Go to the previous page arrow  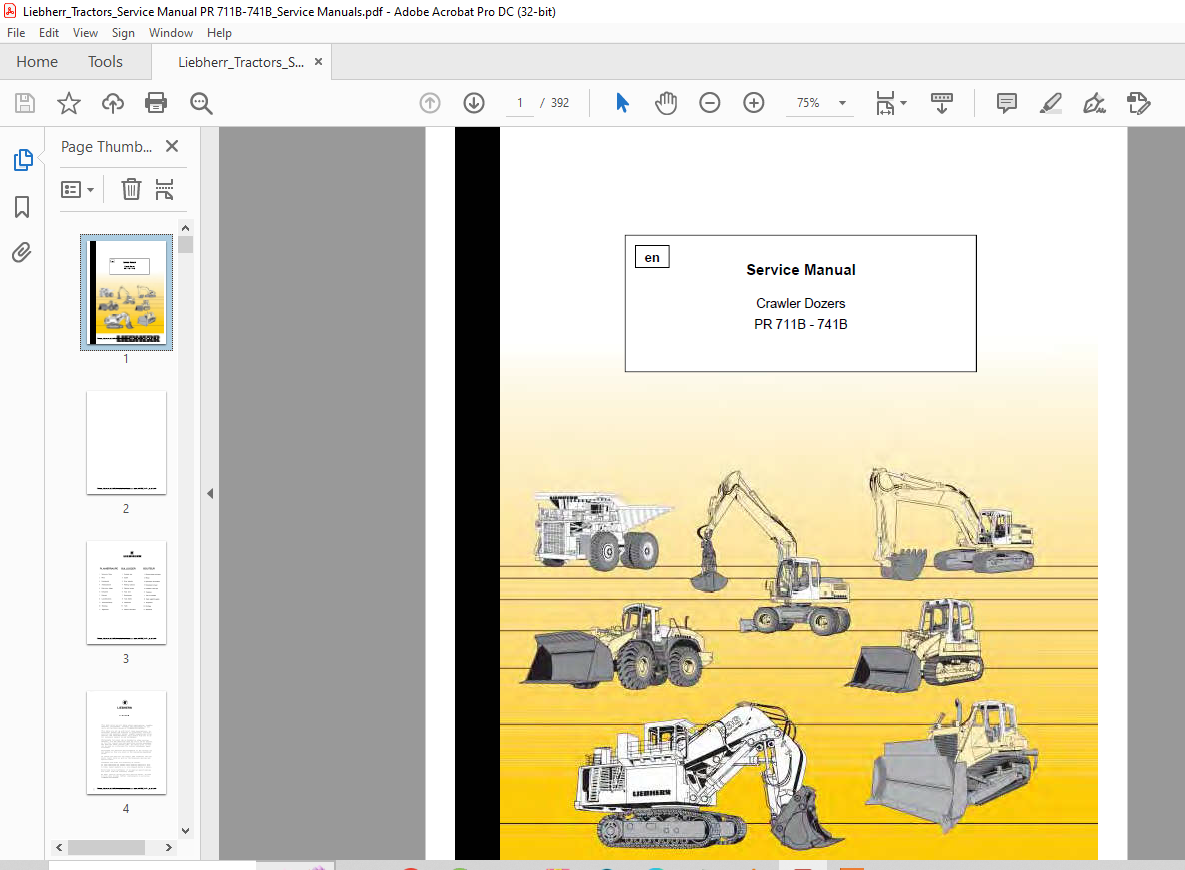click(x=430, y=103)
